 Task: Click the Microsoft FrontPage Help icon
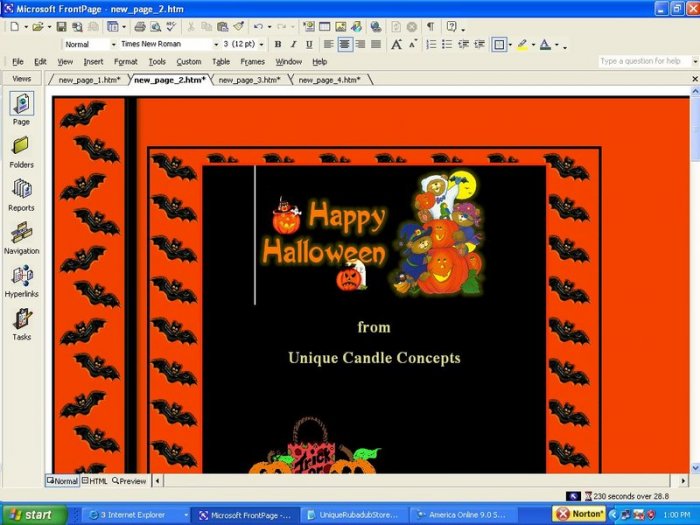[x=451, y=27]
